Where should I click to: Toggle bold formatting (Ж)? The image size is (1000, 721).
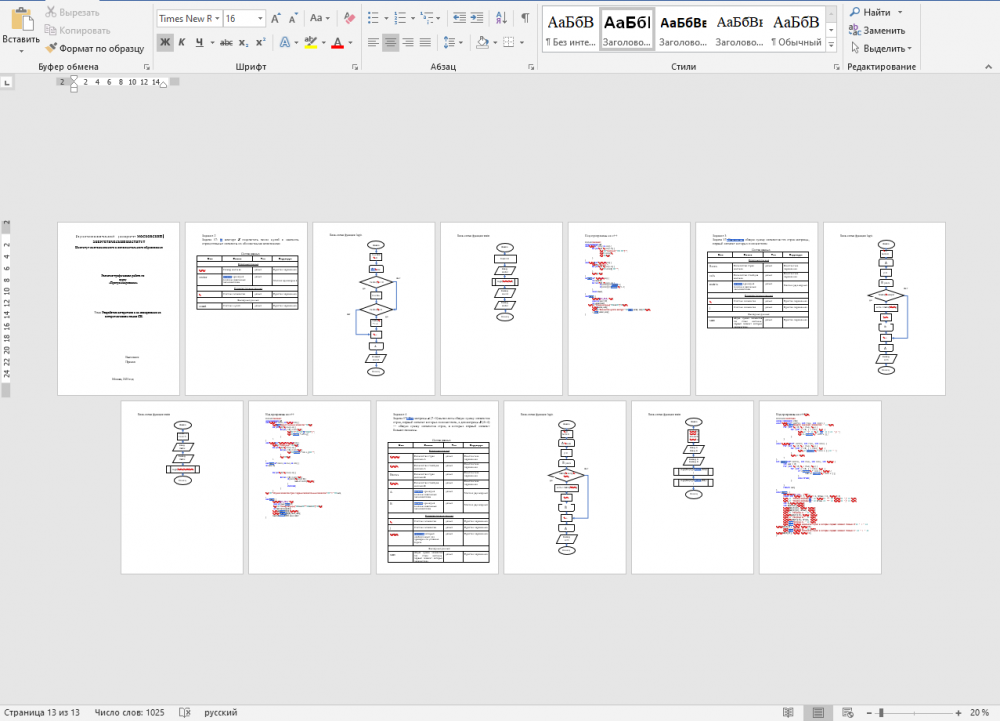click(x=165, y=42)
